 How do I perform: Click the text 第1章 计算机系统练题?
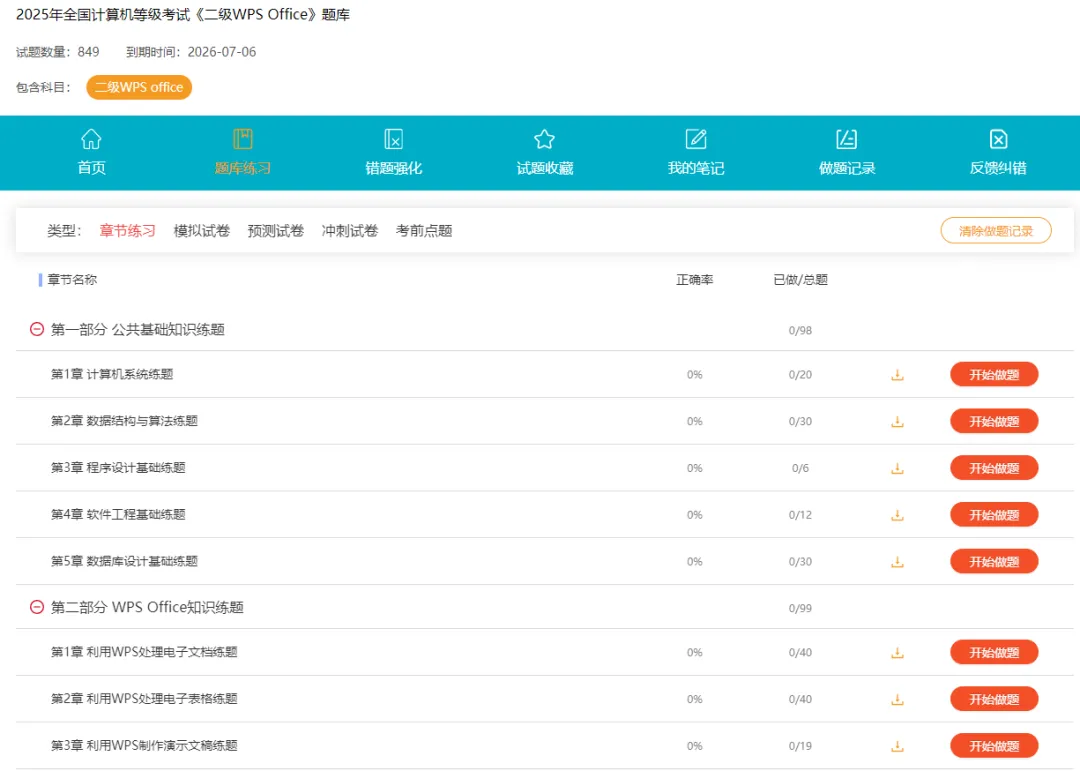(x=112, y=374)
